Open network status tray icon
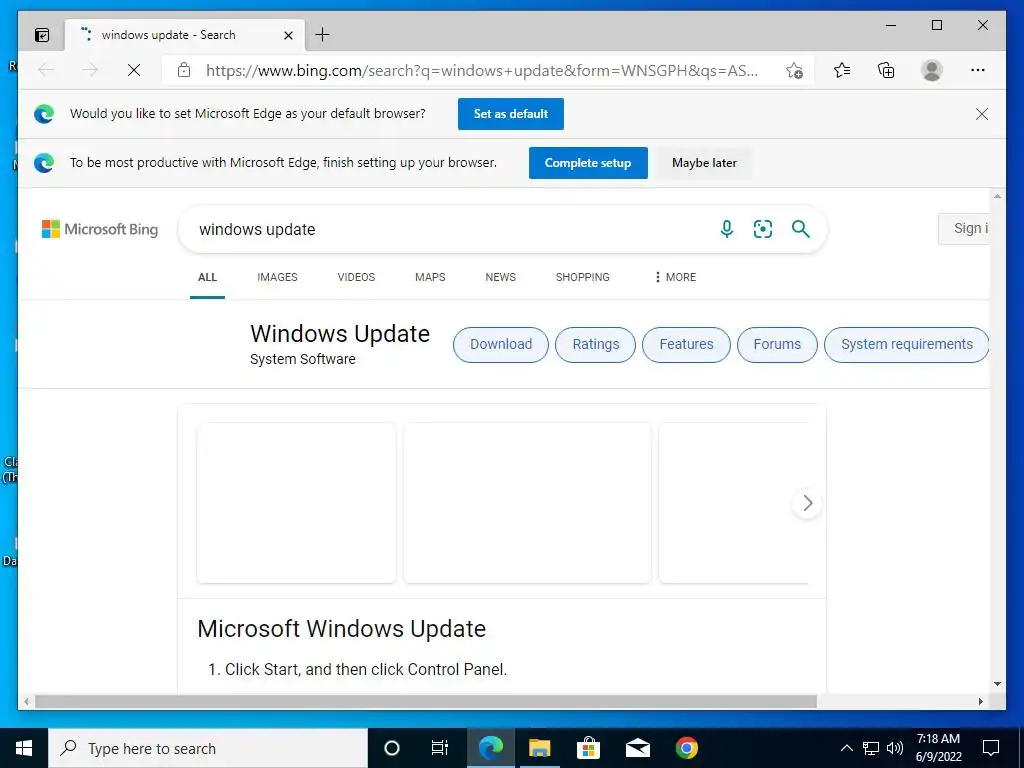 point(871,748)
